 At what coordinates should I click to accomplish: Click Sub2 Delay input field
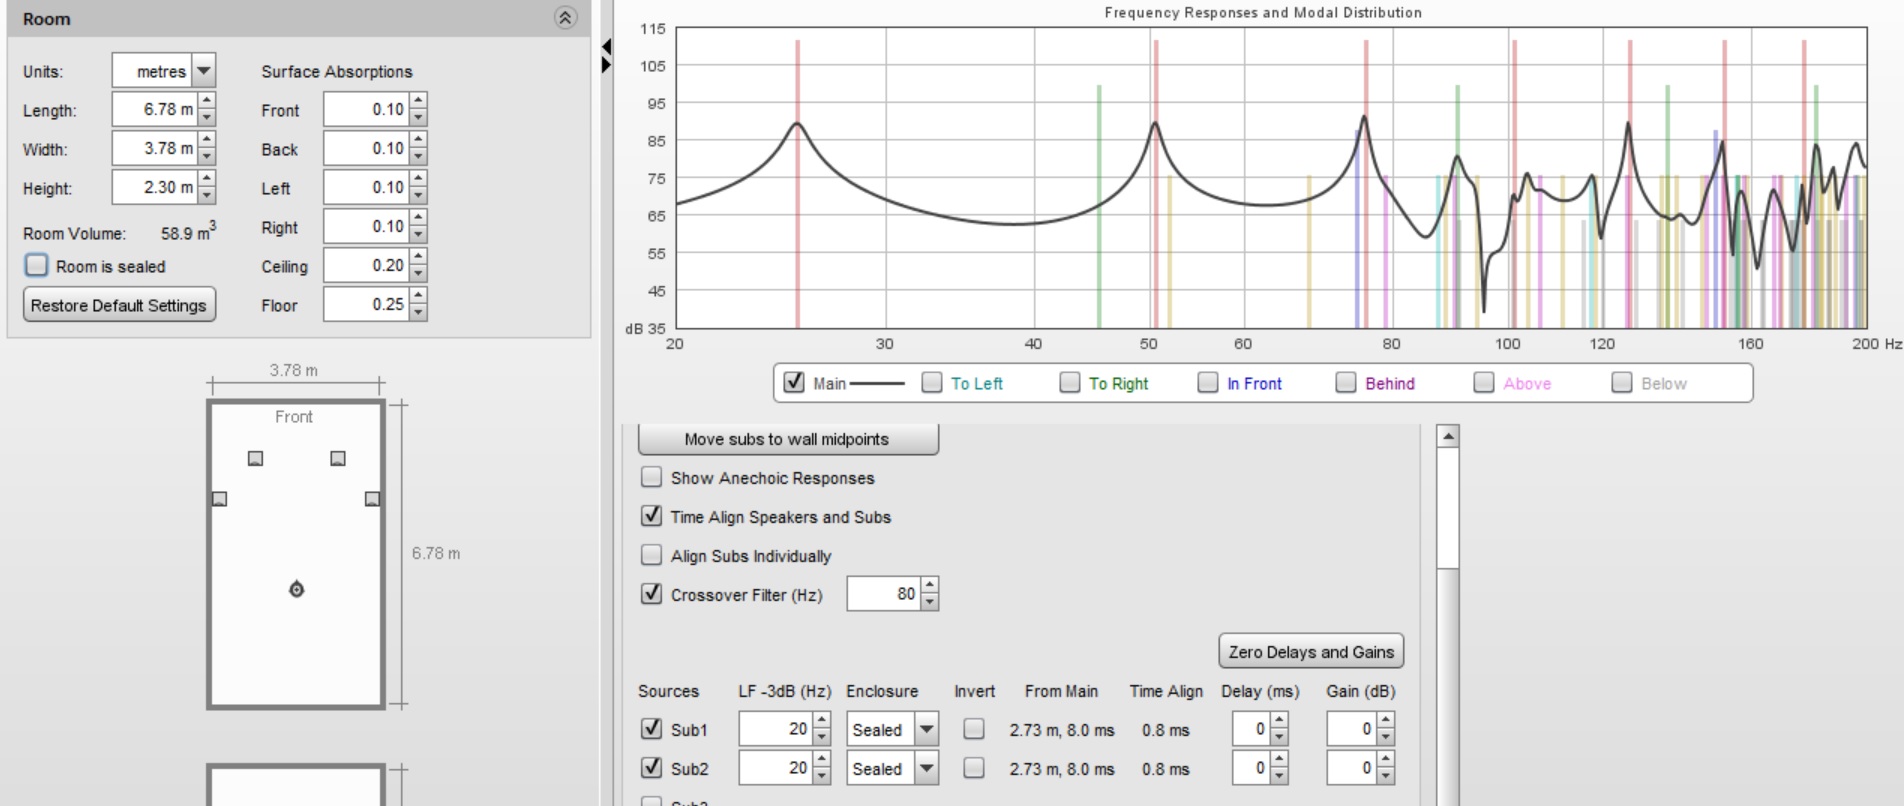pyautogui.click(x=1251, y=768)
